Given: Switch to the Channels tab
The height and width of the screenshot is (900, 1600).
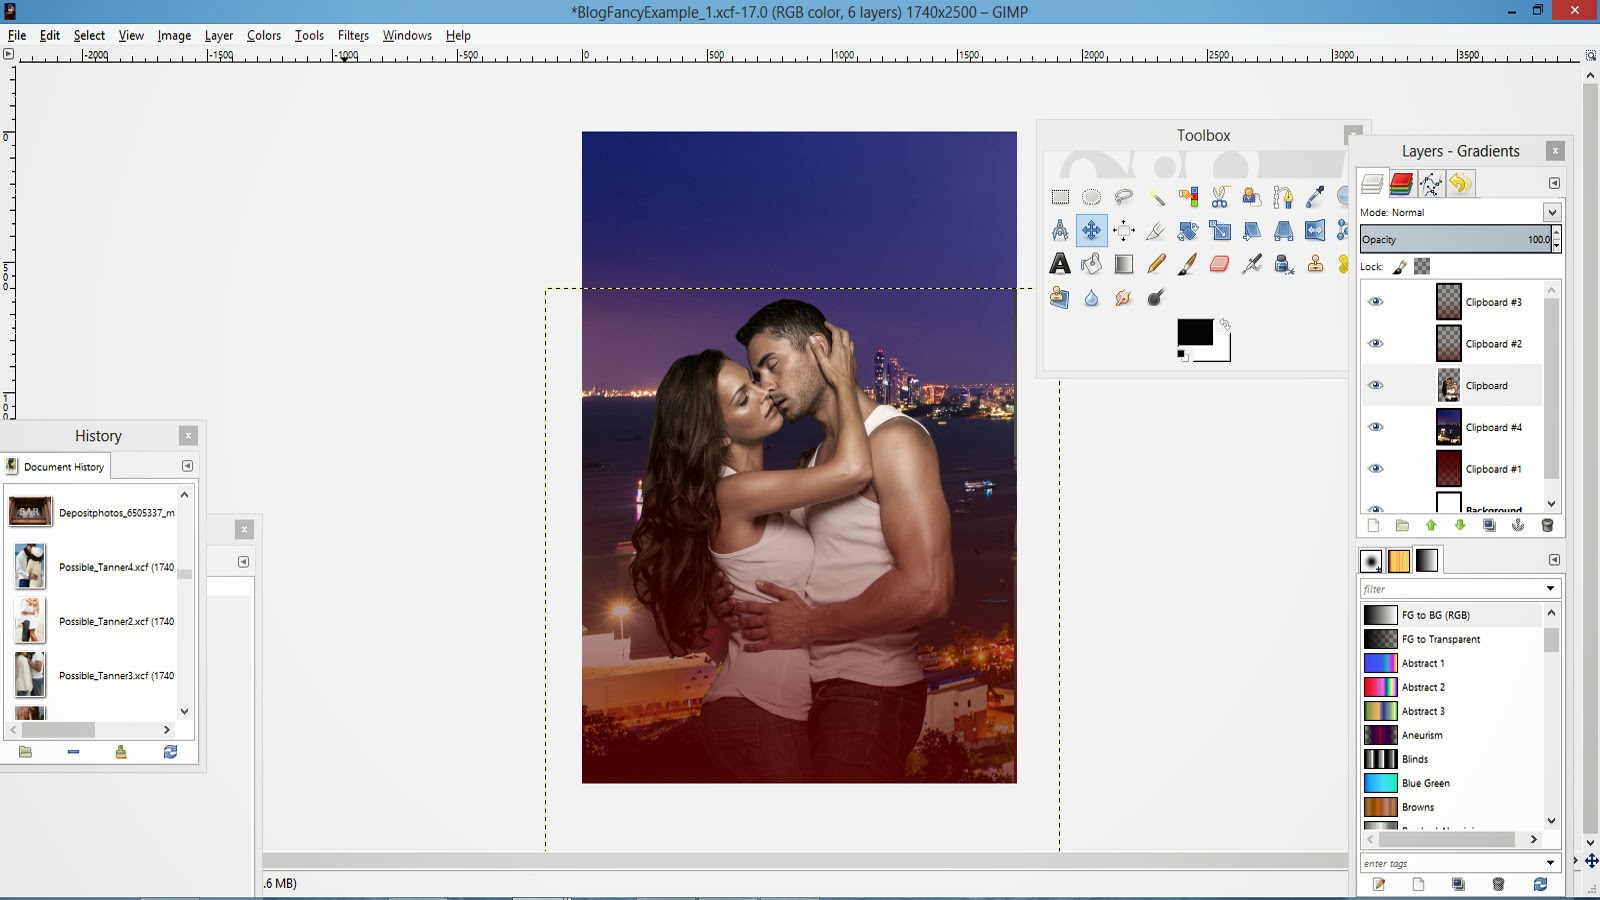Looking at the screenshot, I should tap(1402, 184).
